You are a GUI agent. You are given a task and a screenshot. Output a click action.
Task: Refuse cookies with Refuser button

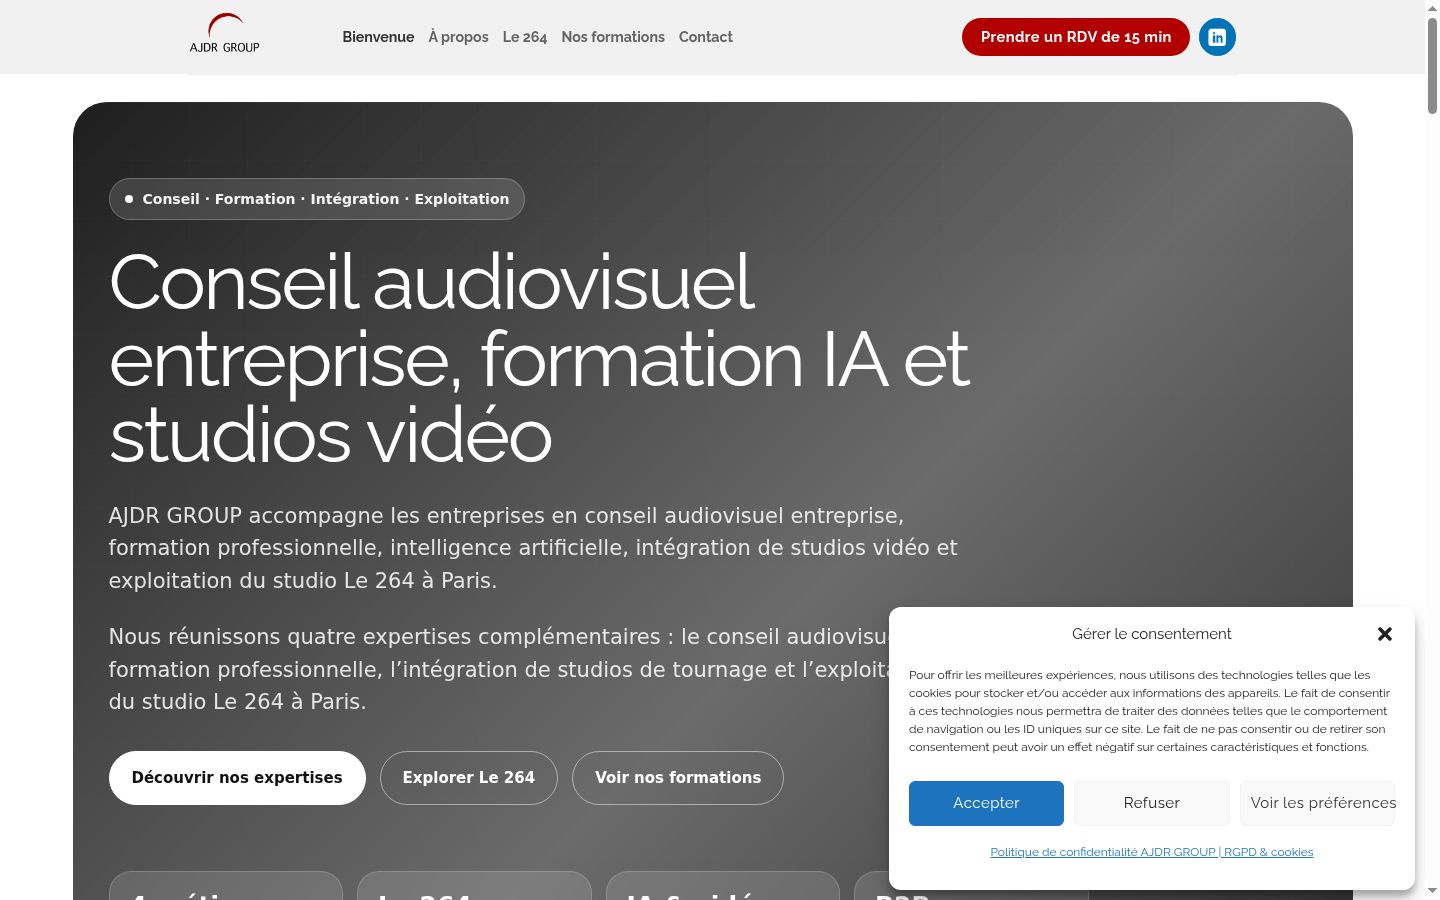click(1152, 803)
